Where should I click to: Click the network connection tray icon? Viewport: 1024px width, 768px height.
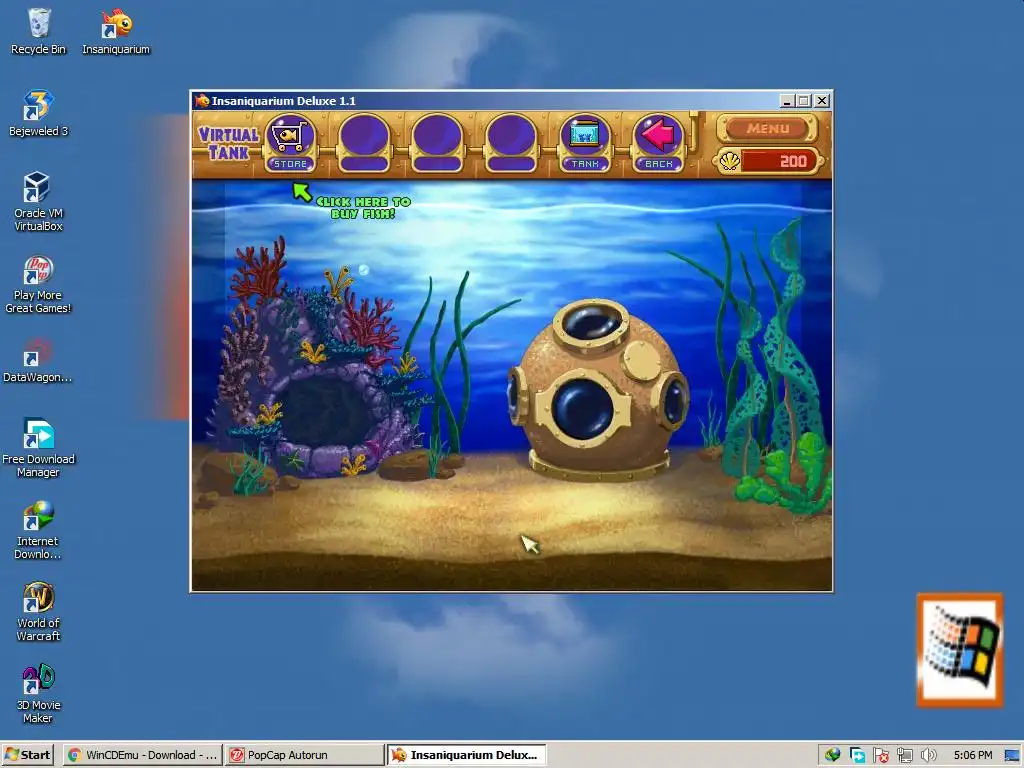(904, 755)
